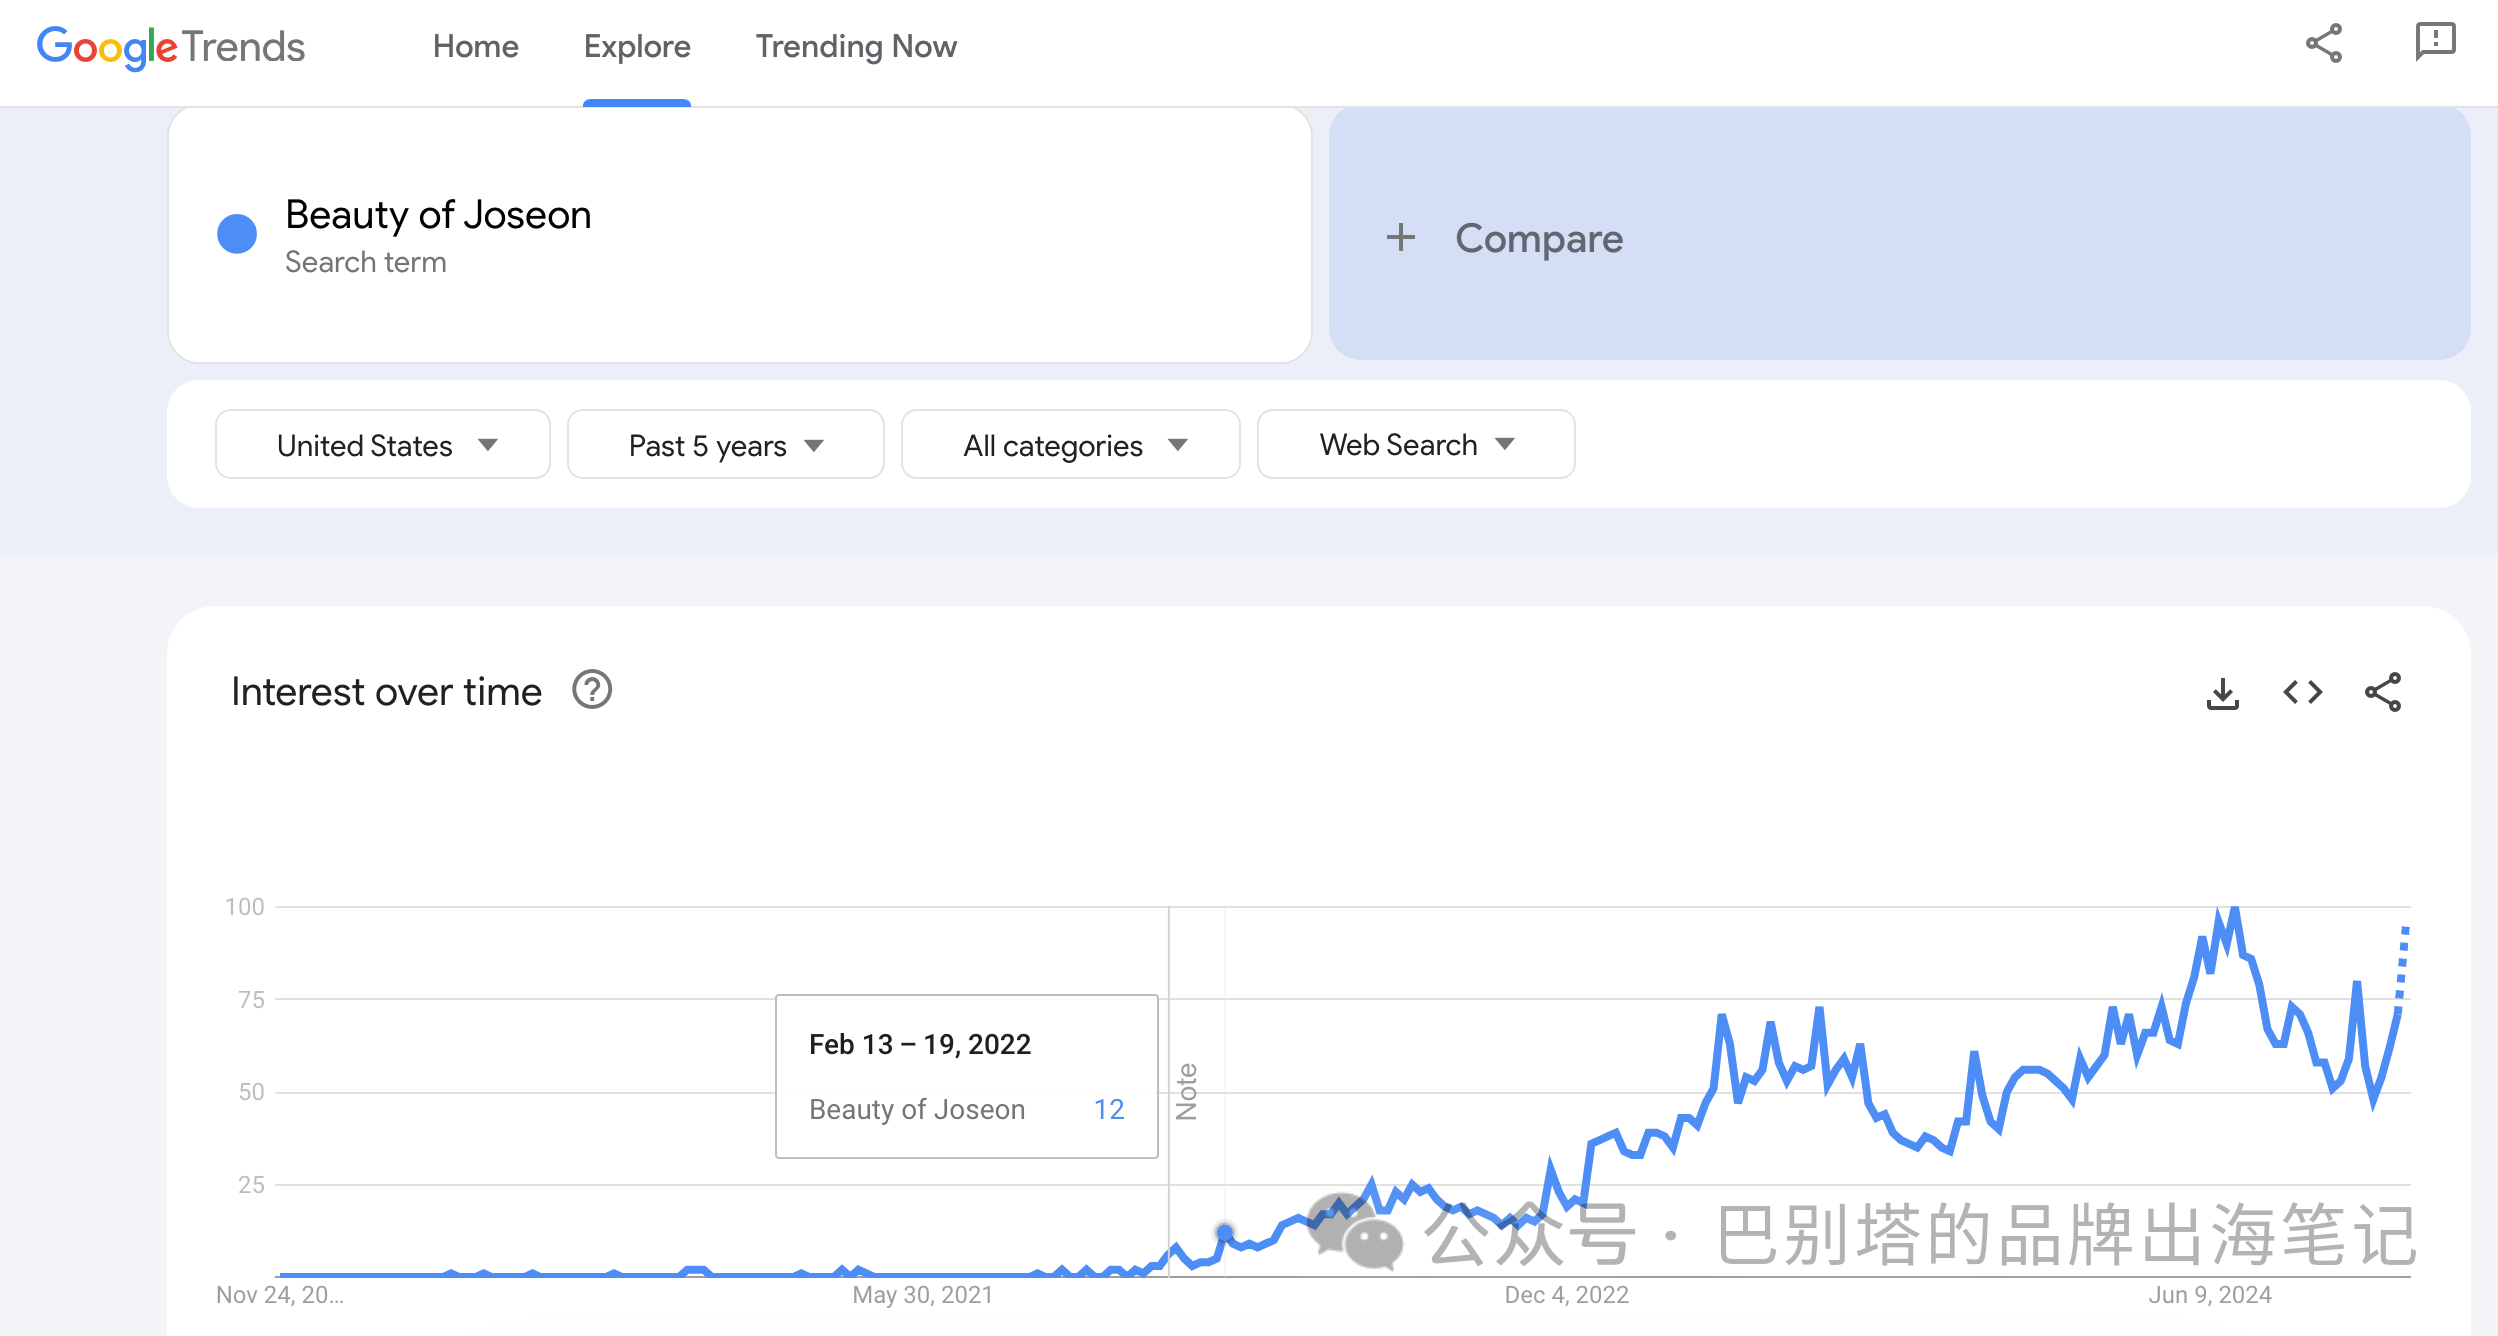Open the share icon in top header
This screenshot has height=1336, width=2498.
pos(2324,44)
